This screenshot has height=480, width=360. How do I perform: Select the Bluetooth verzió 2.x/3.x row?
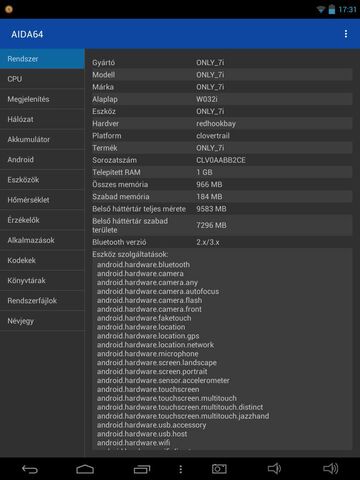[222, 242]
